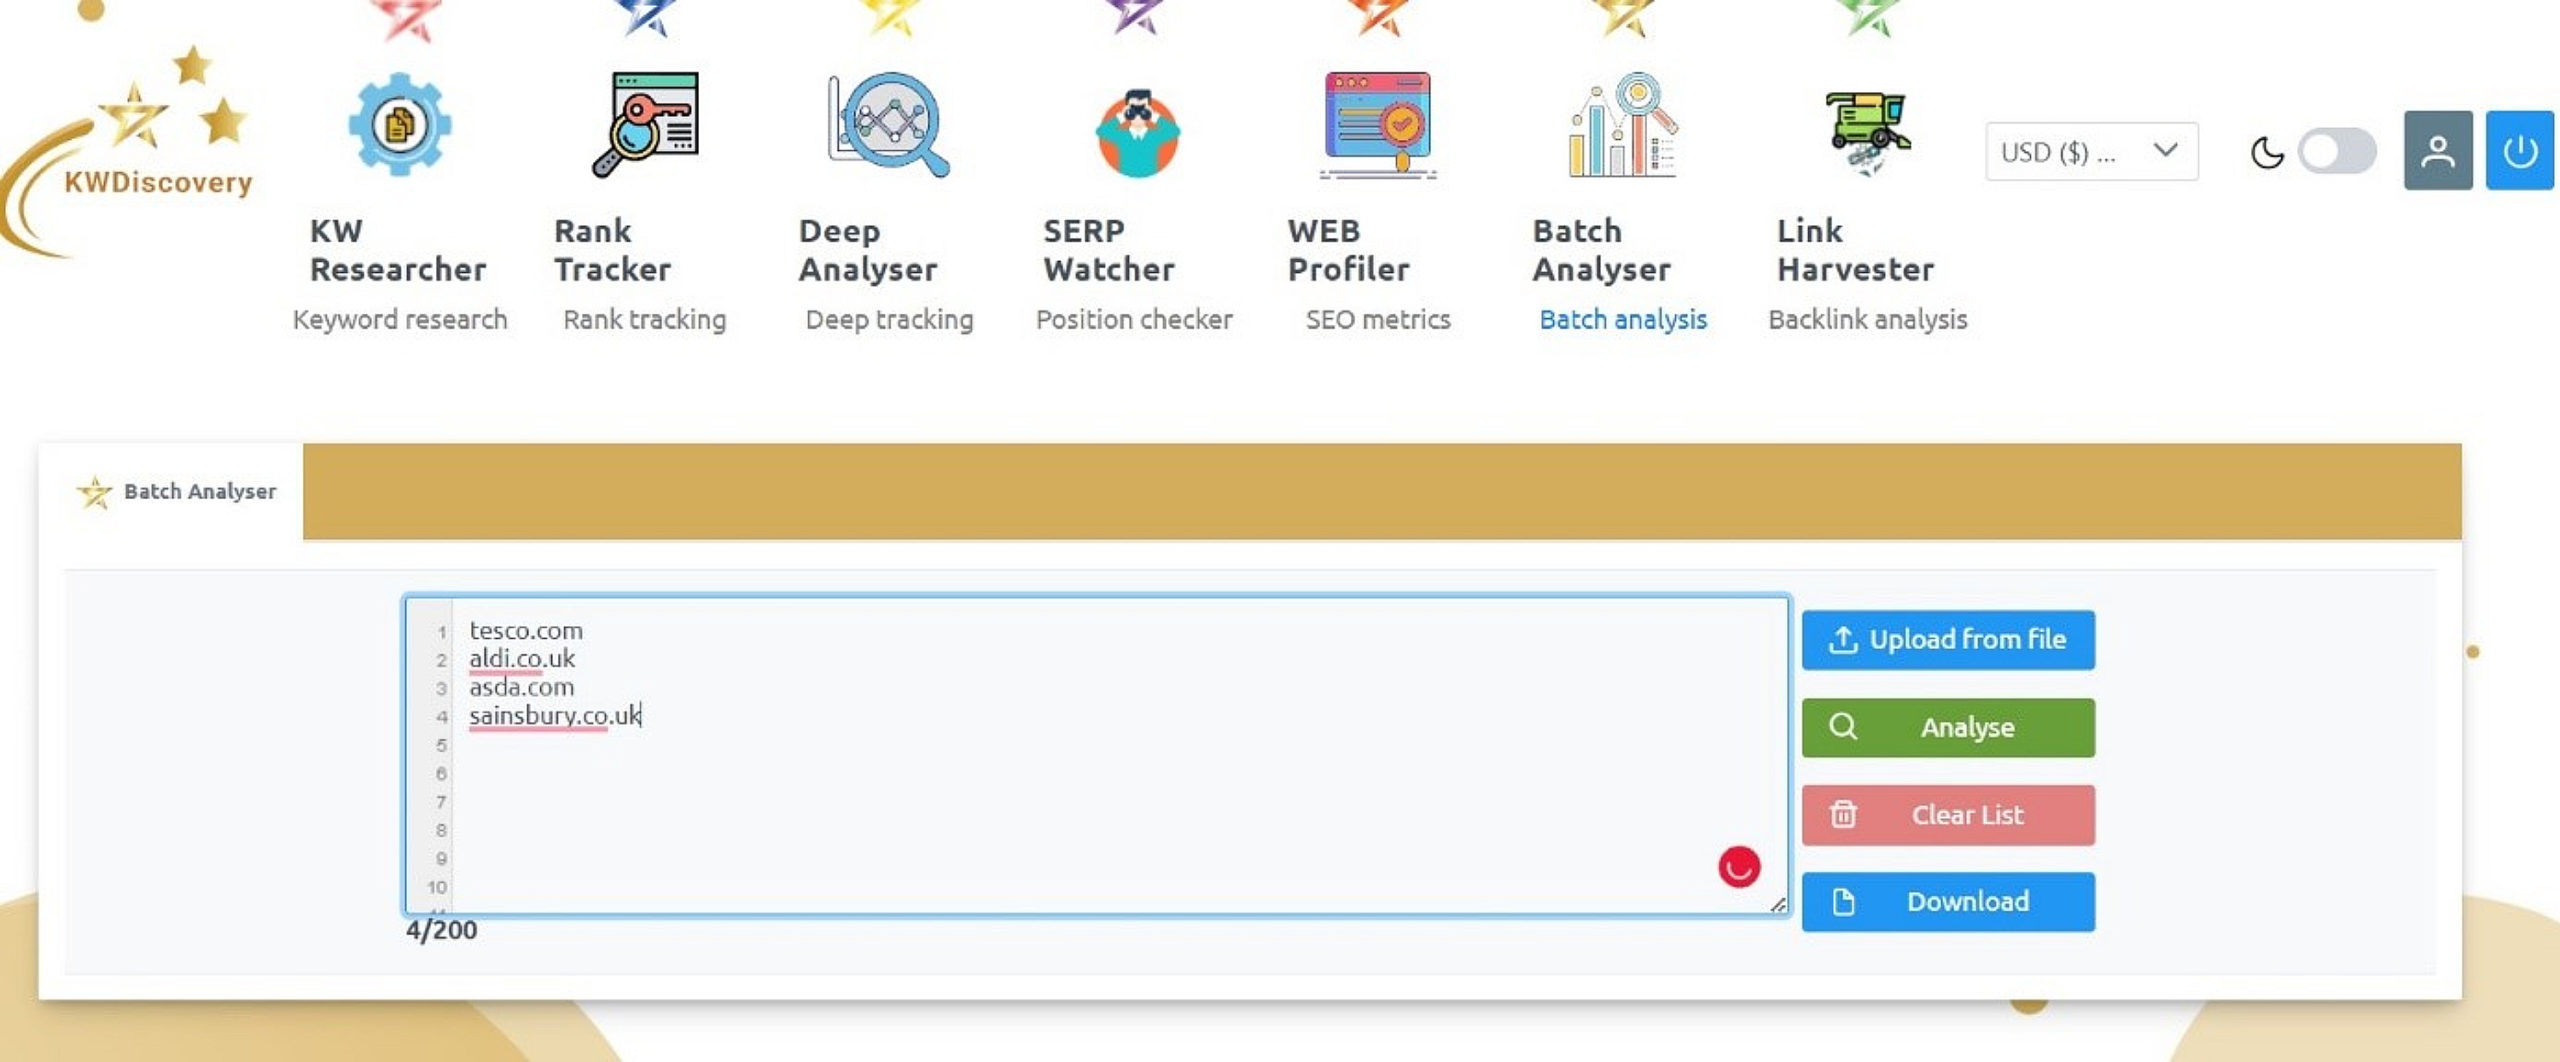The height and width of the screenshot is (1062, 2560).
Task: Open SERP Watcher binoculars man icon
Action: click(1137, 133)
